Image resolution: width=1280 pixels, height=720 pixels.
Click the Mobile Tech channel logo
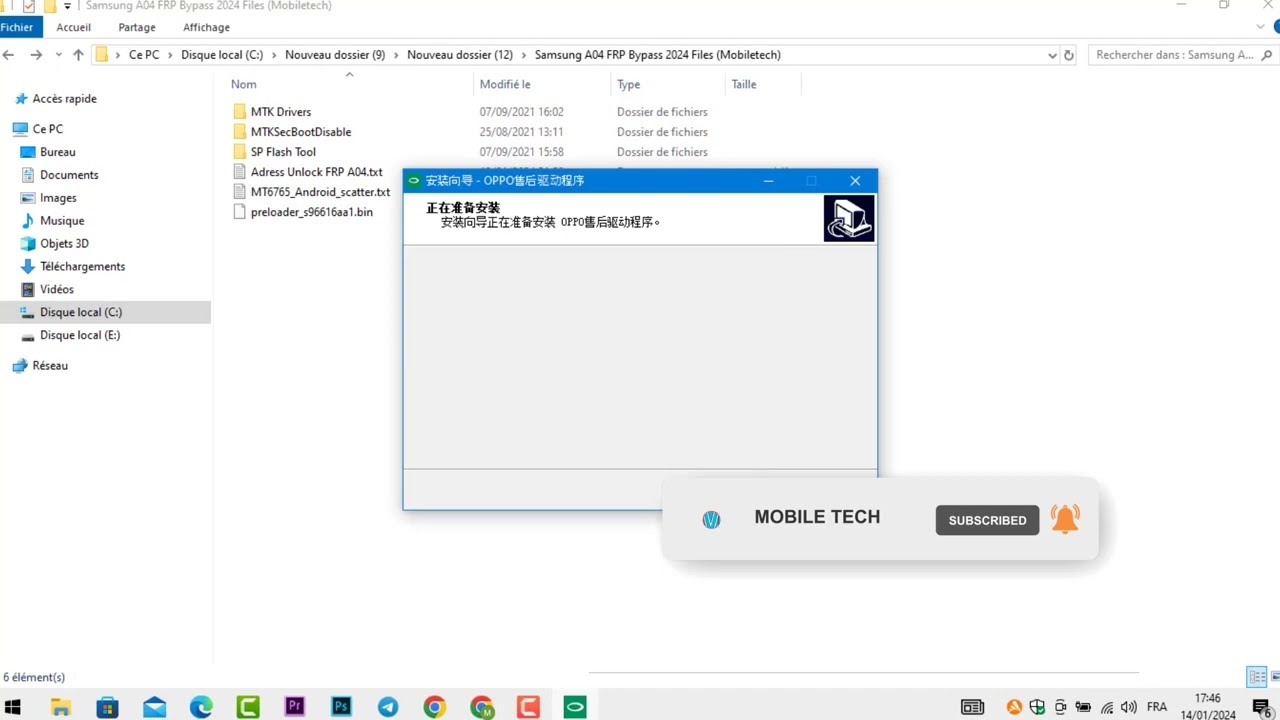[711, 519]
